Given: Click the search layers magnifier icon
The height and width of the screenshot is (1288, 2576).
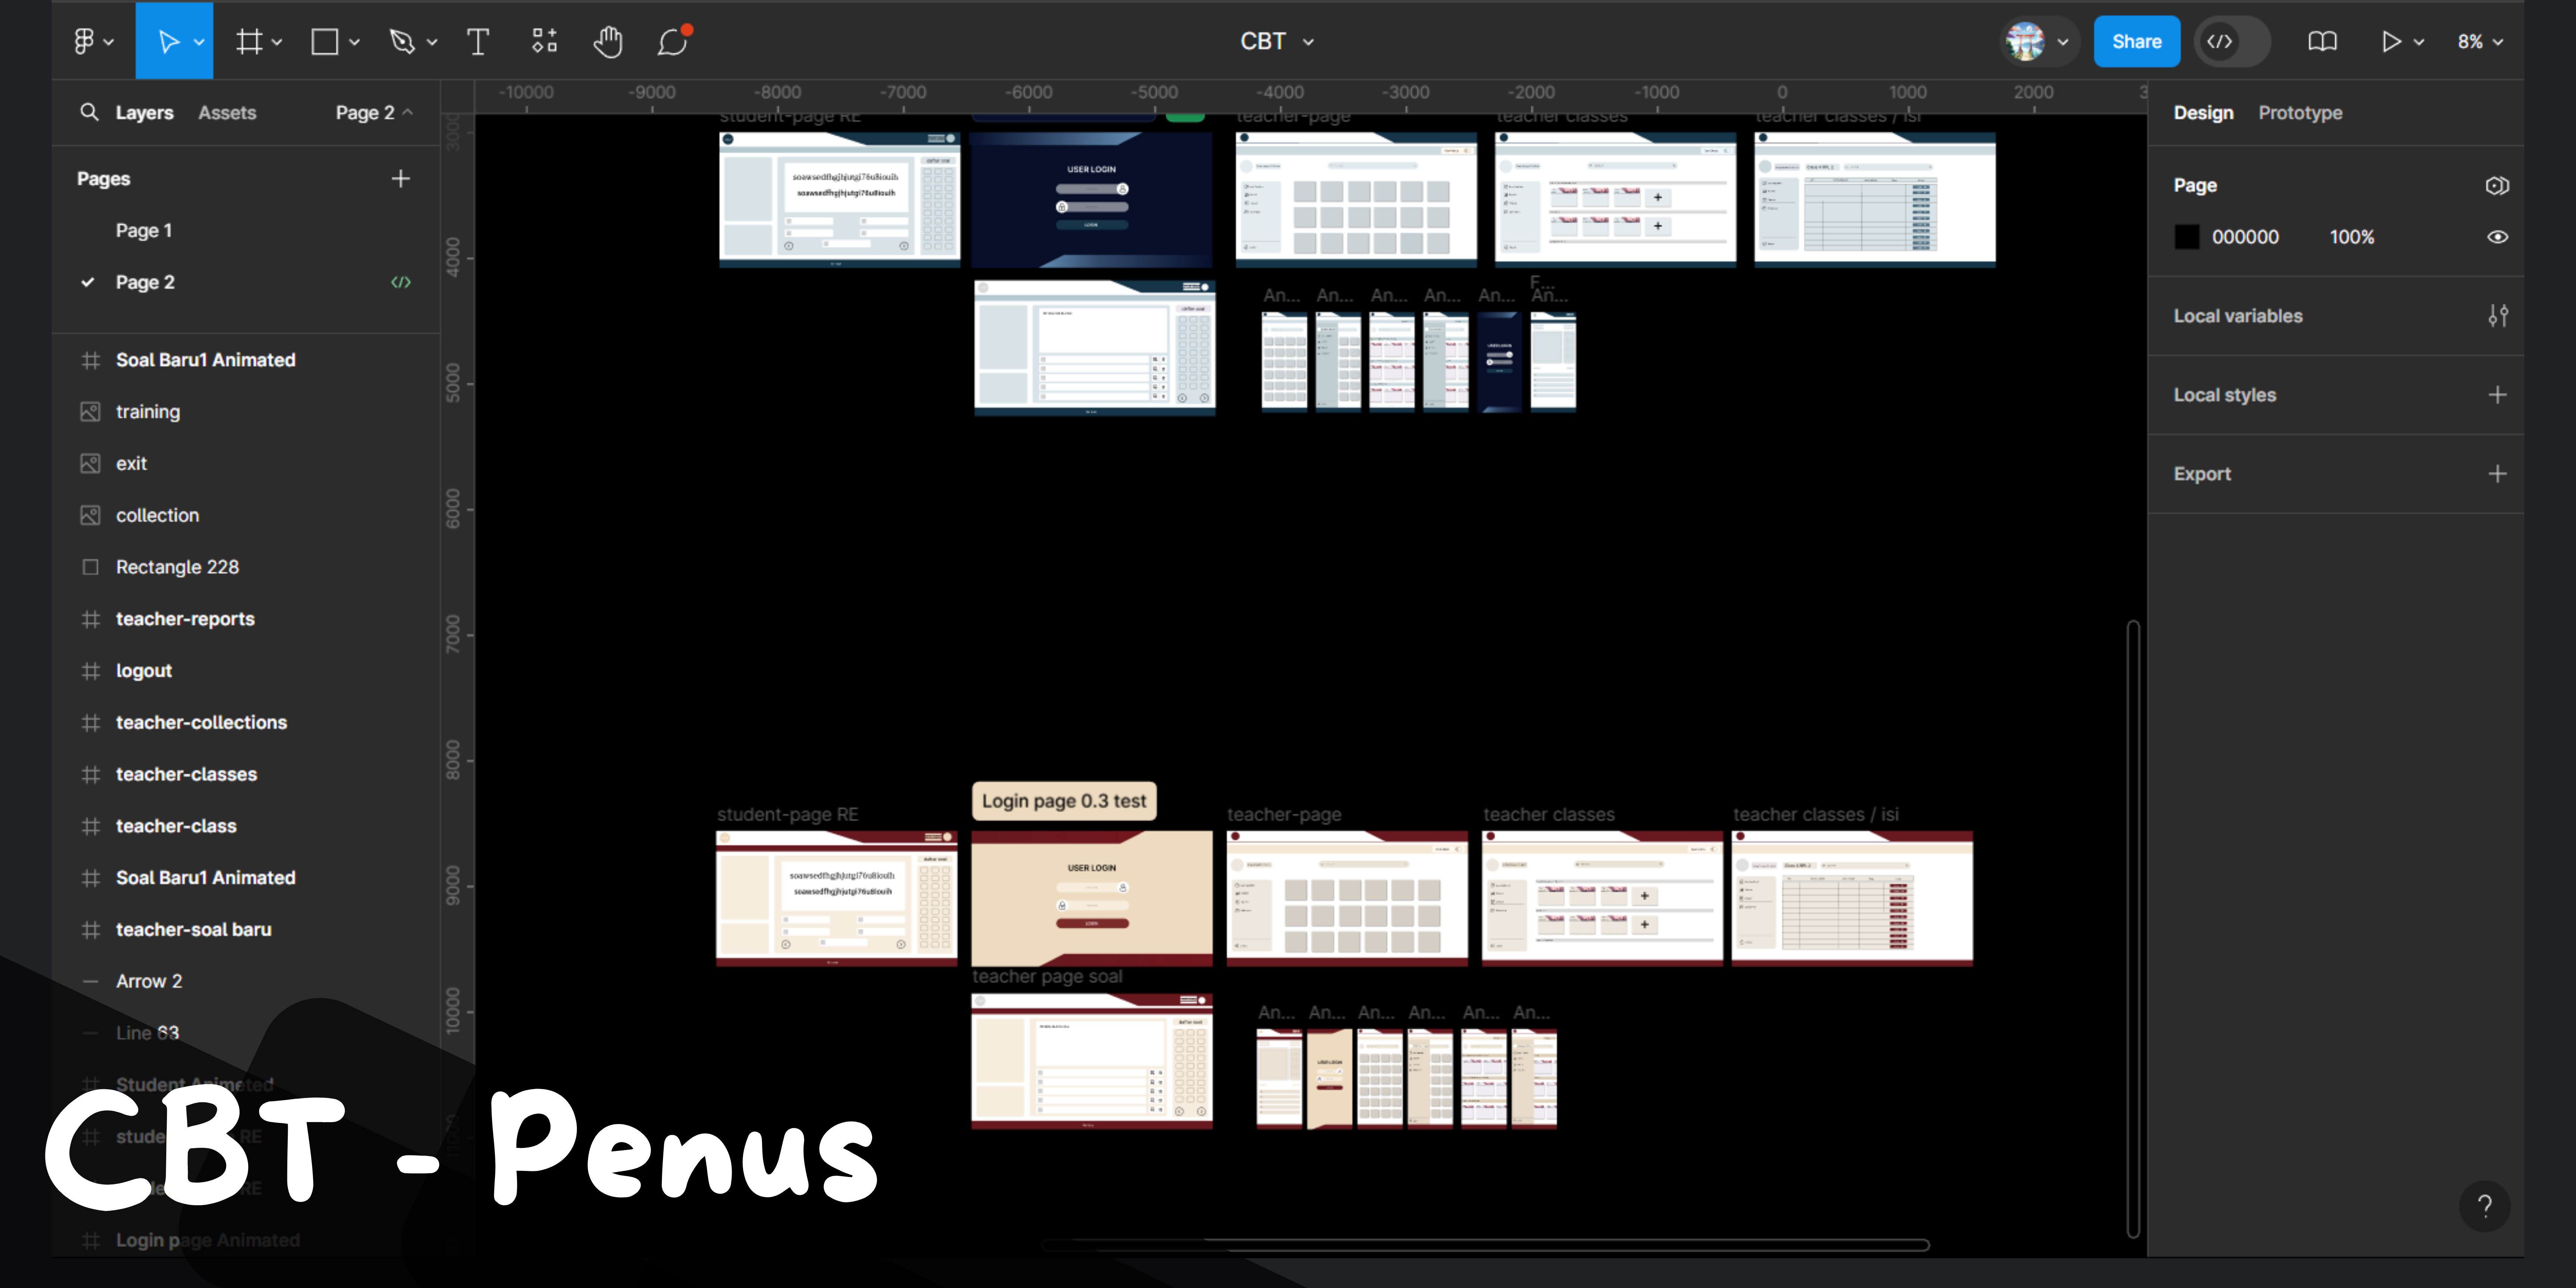Looking at the screenshot, I should point(90,112).
